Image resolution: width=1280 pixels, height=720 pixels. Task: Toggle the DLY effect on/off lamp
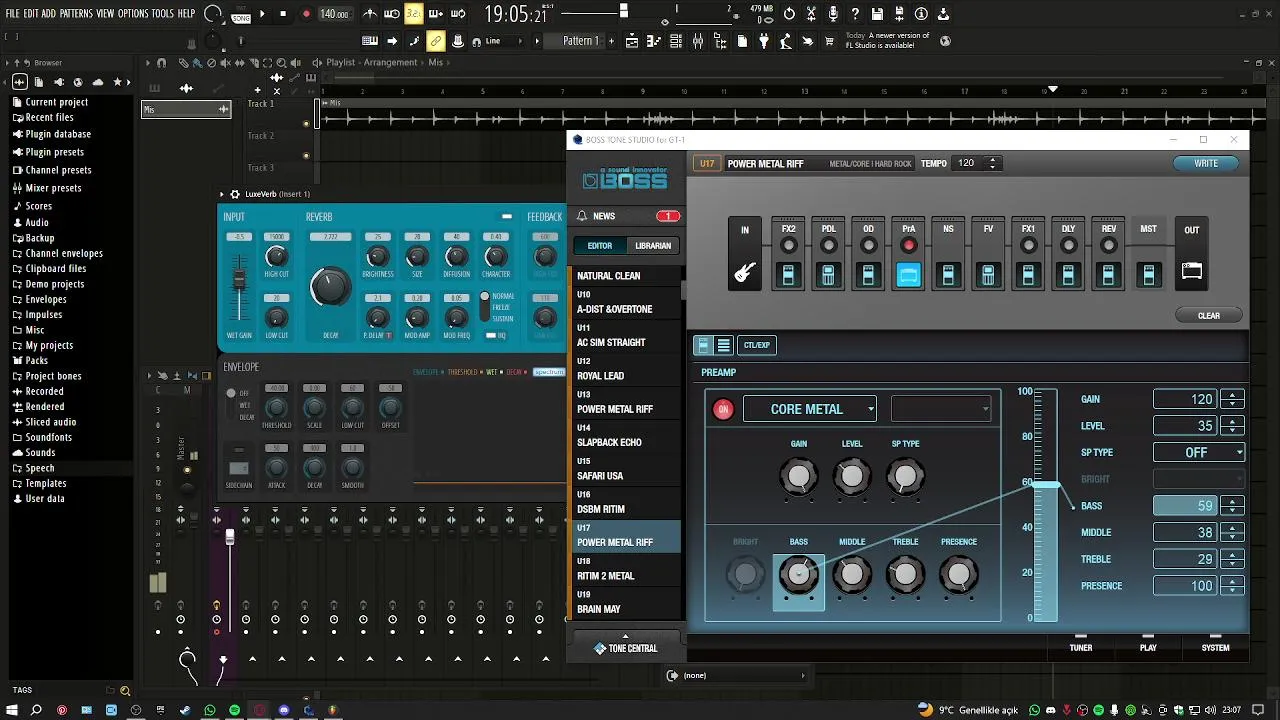1068,245
